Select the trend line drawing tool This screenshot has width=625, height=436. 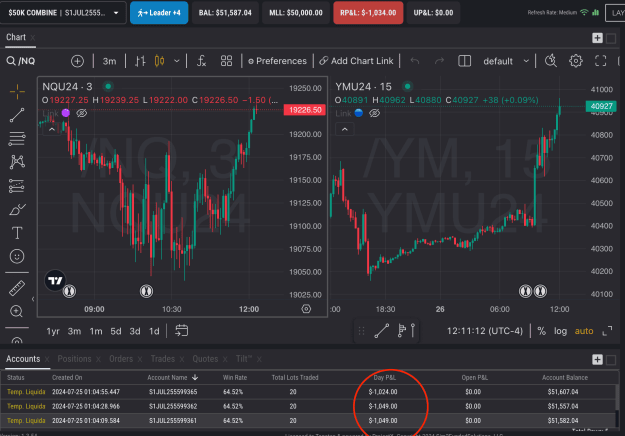pyautogui.click(x=17, y=115)
